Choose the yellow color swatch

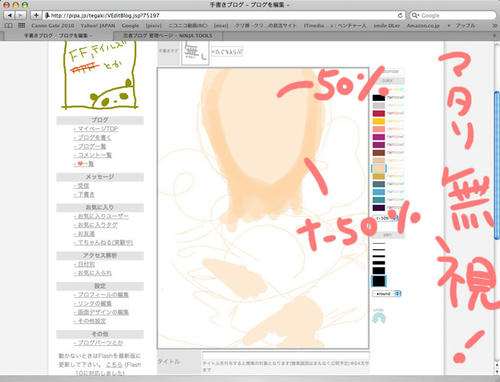point(379,121)
